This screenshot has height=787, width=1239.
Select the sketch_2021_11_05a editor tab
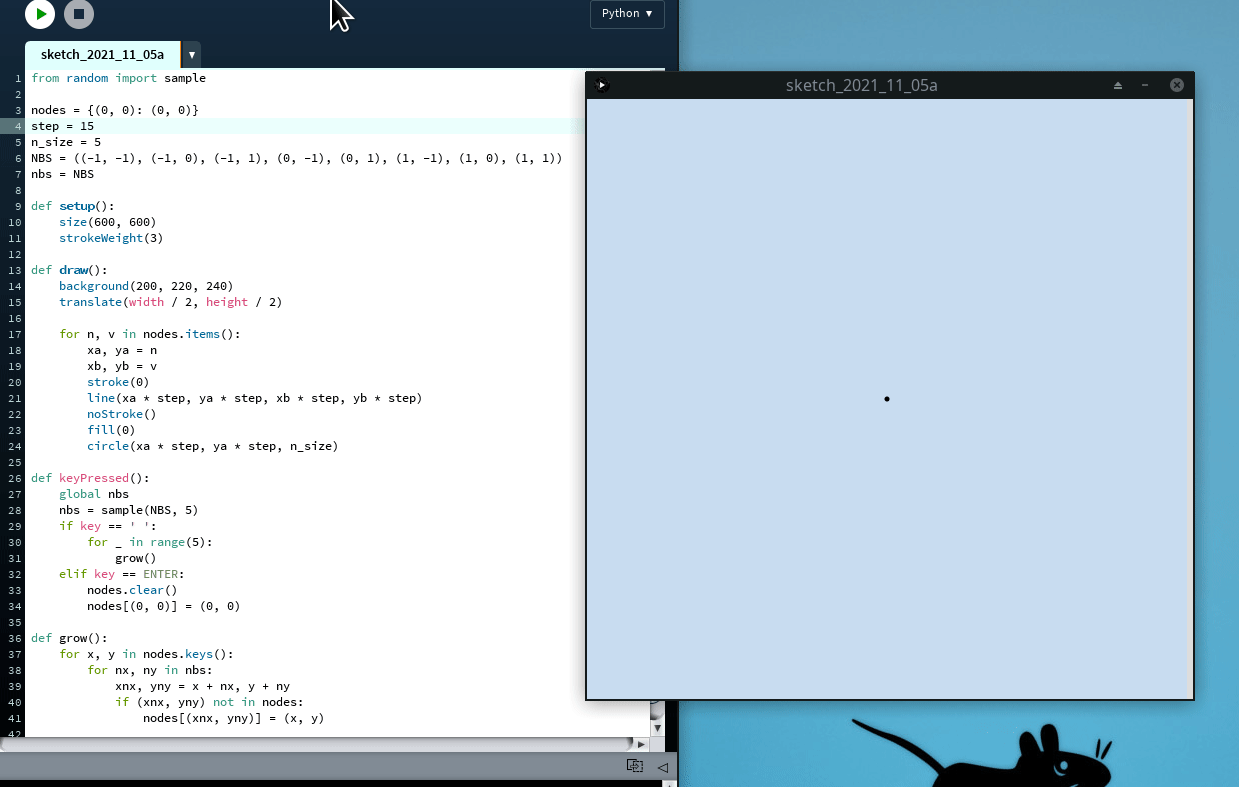click(x=102, y=54)
